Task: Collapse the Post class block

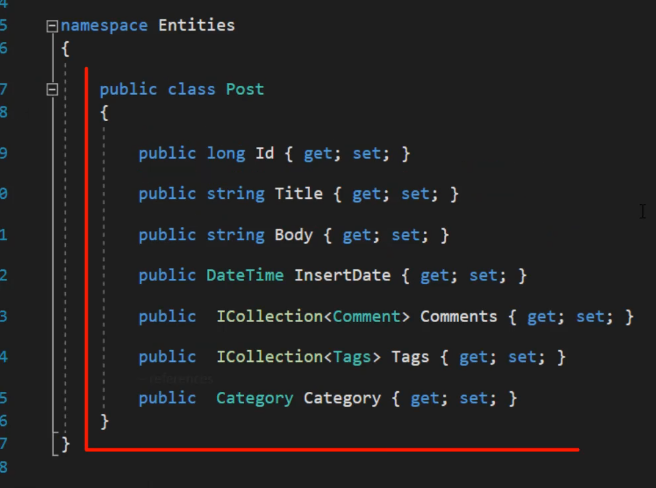Action: [52, 90]
